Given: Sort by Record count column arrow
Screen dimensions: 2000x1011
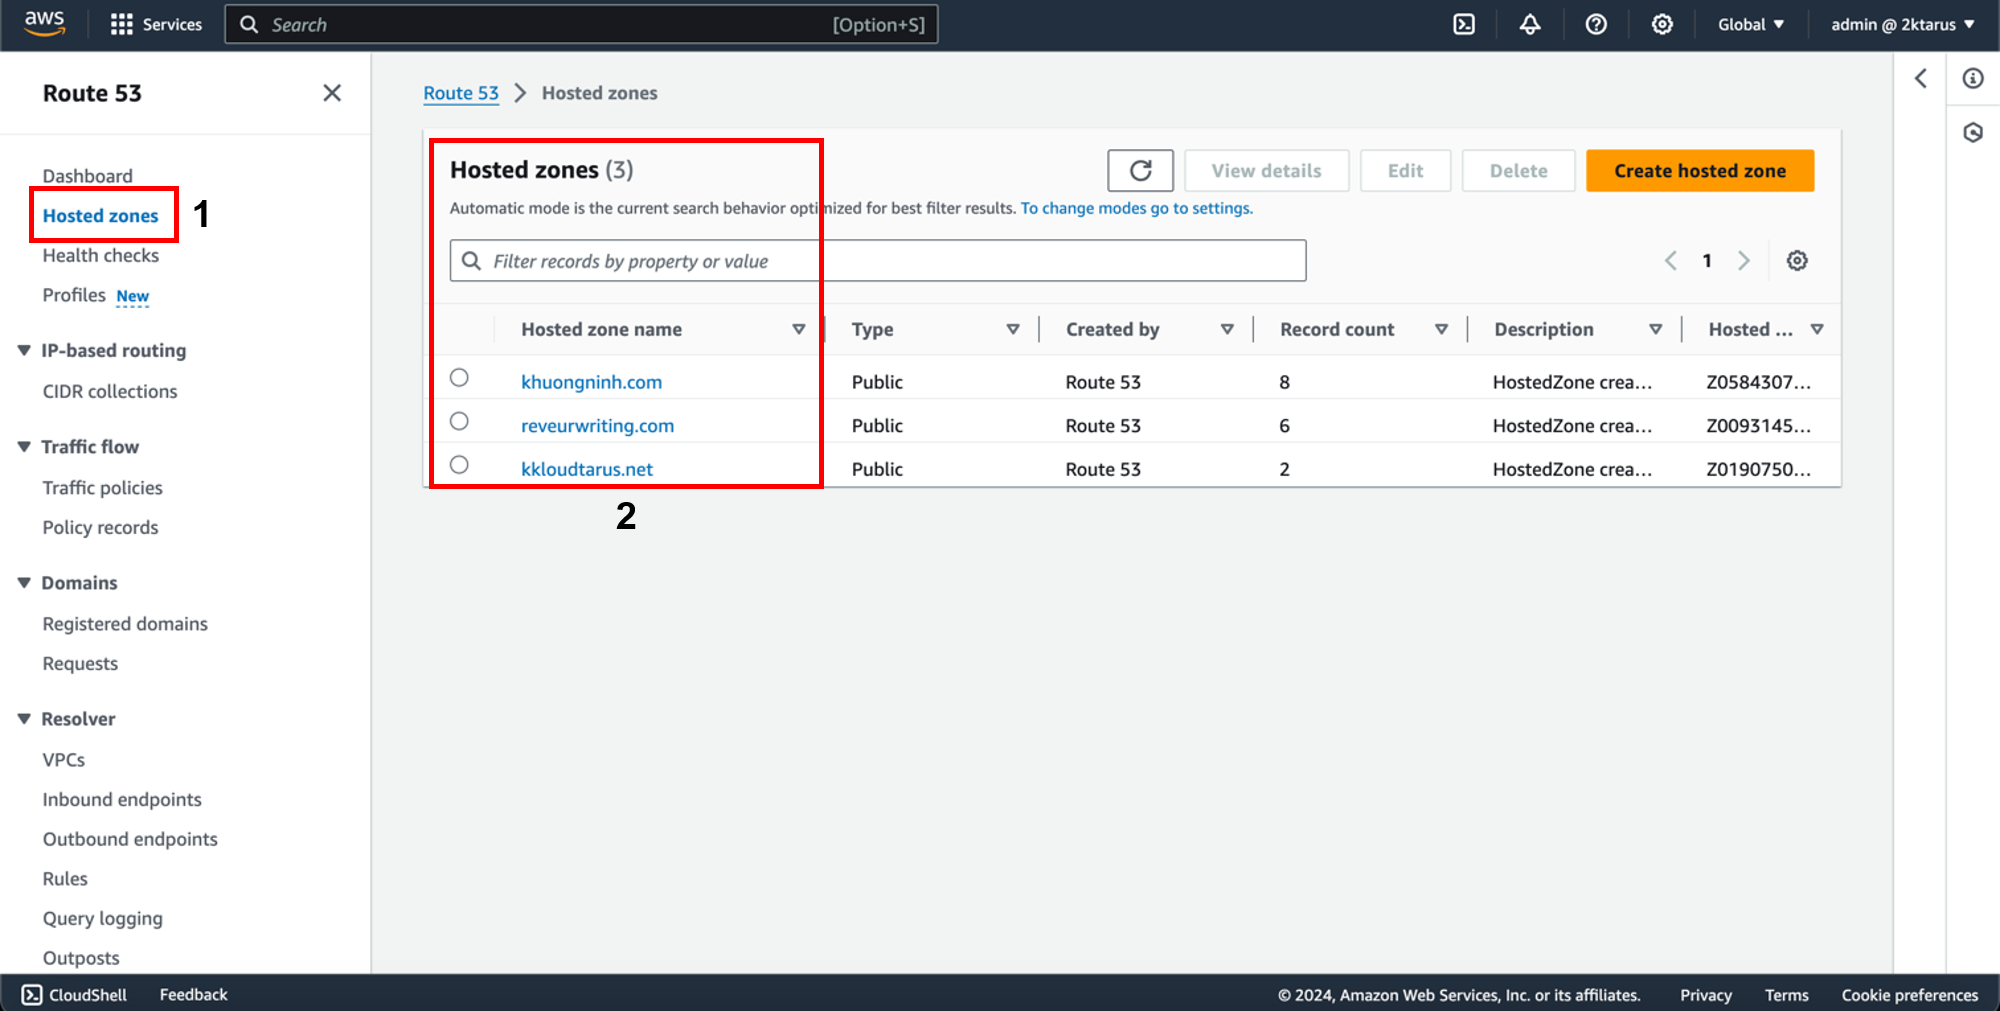Looking at the screenshot, I should [x=1441, y=329].
